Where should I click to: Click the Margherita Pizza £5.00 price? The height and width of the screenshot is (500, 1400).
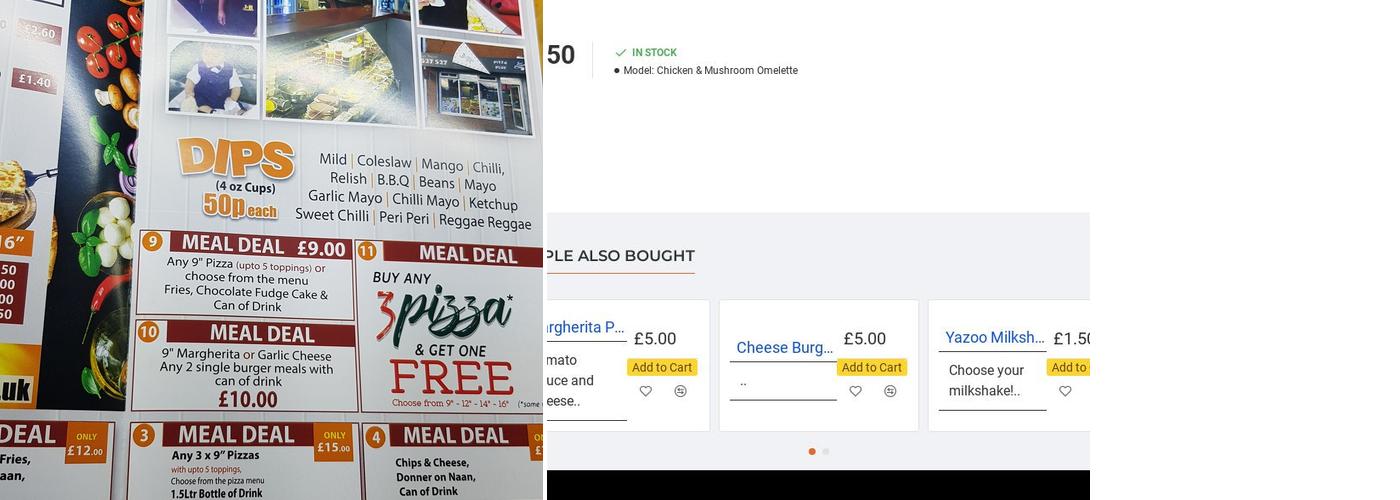(x=654, y=339)
